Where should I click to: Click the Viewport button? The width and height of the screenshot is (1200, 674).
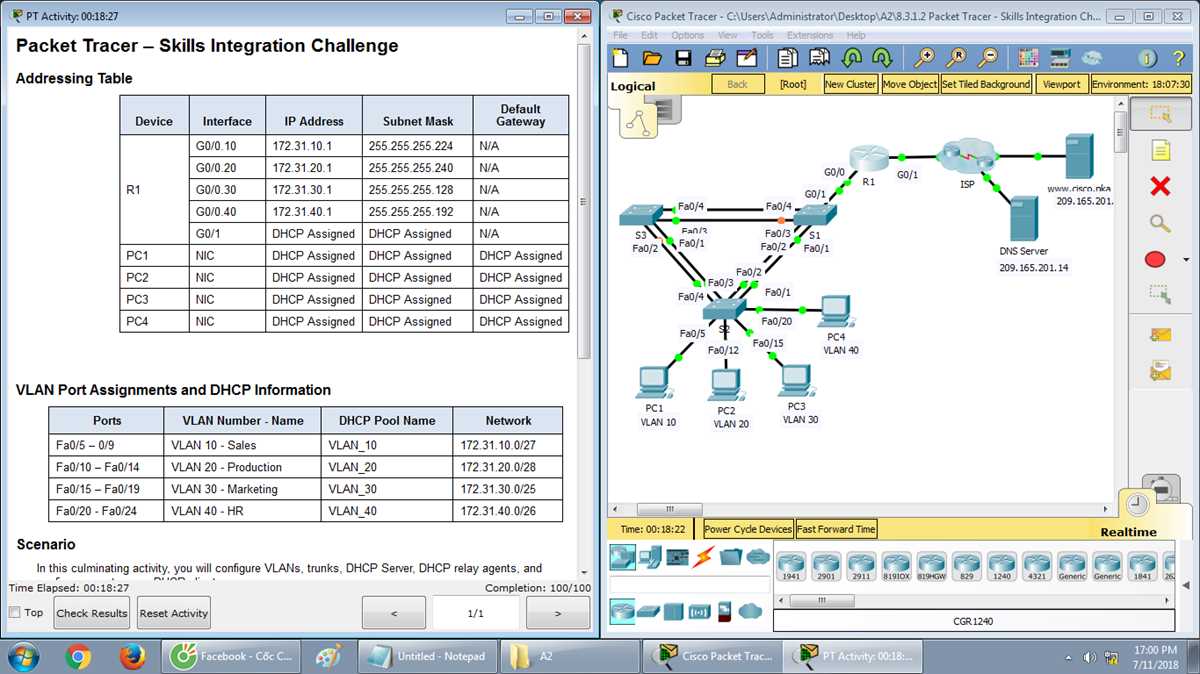click(x=1062, y=84)
